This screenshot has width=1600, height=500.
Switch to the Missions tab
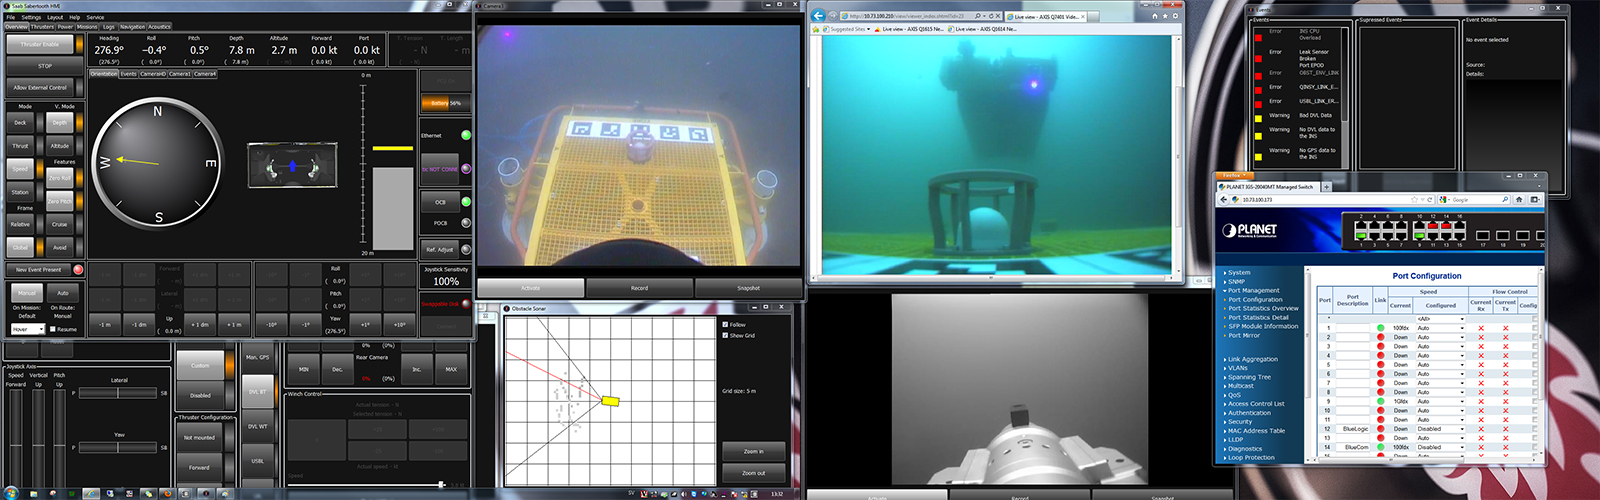point(88,27)
